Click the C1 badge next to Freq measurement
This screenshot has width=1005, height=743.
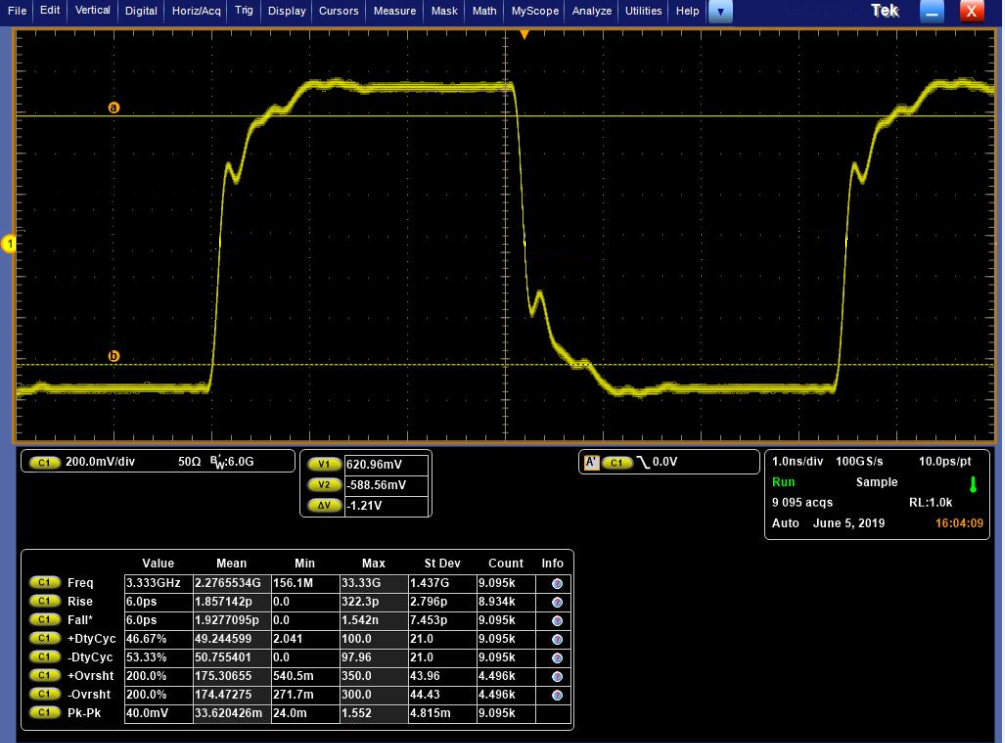point(43,583)
